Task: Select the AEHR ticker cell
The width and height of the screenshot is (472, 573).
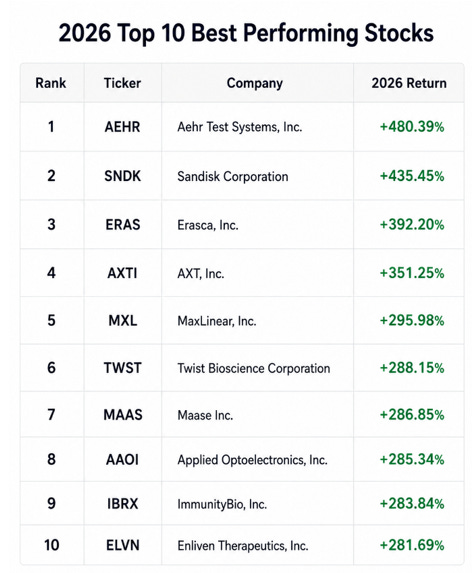Action: [122, 127]
